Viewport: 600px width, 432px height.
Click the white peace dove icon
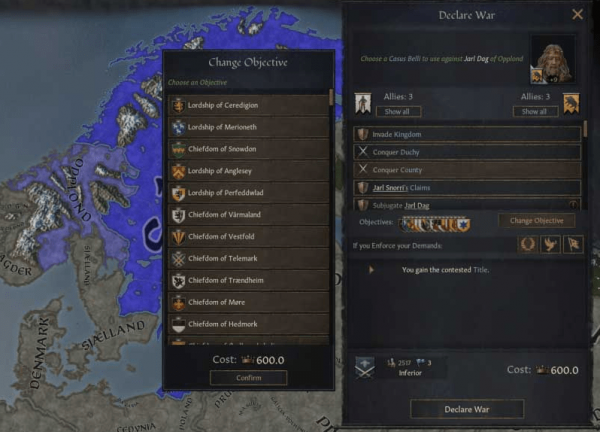coord(550,244)
